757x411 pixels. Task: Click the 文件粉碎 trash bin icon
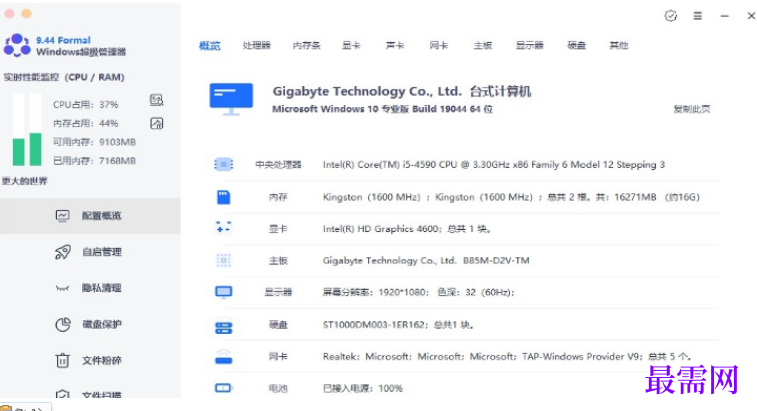click(x=62, y=360)
